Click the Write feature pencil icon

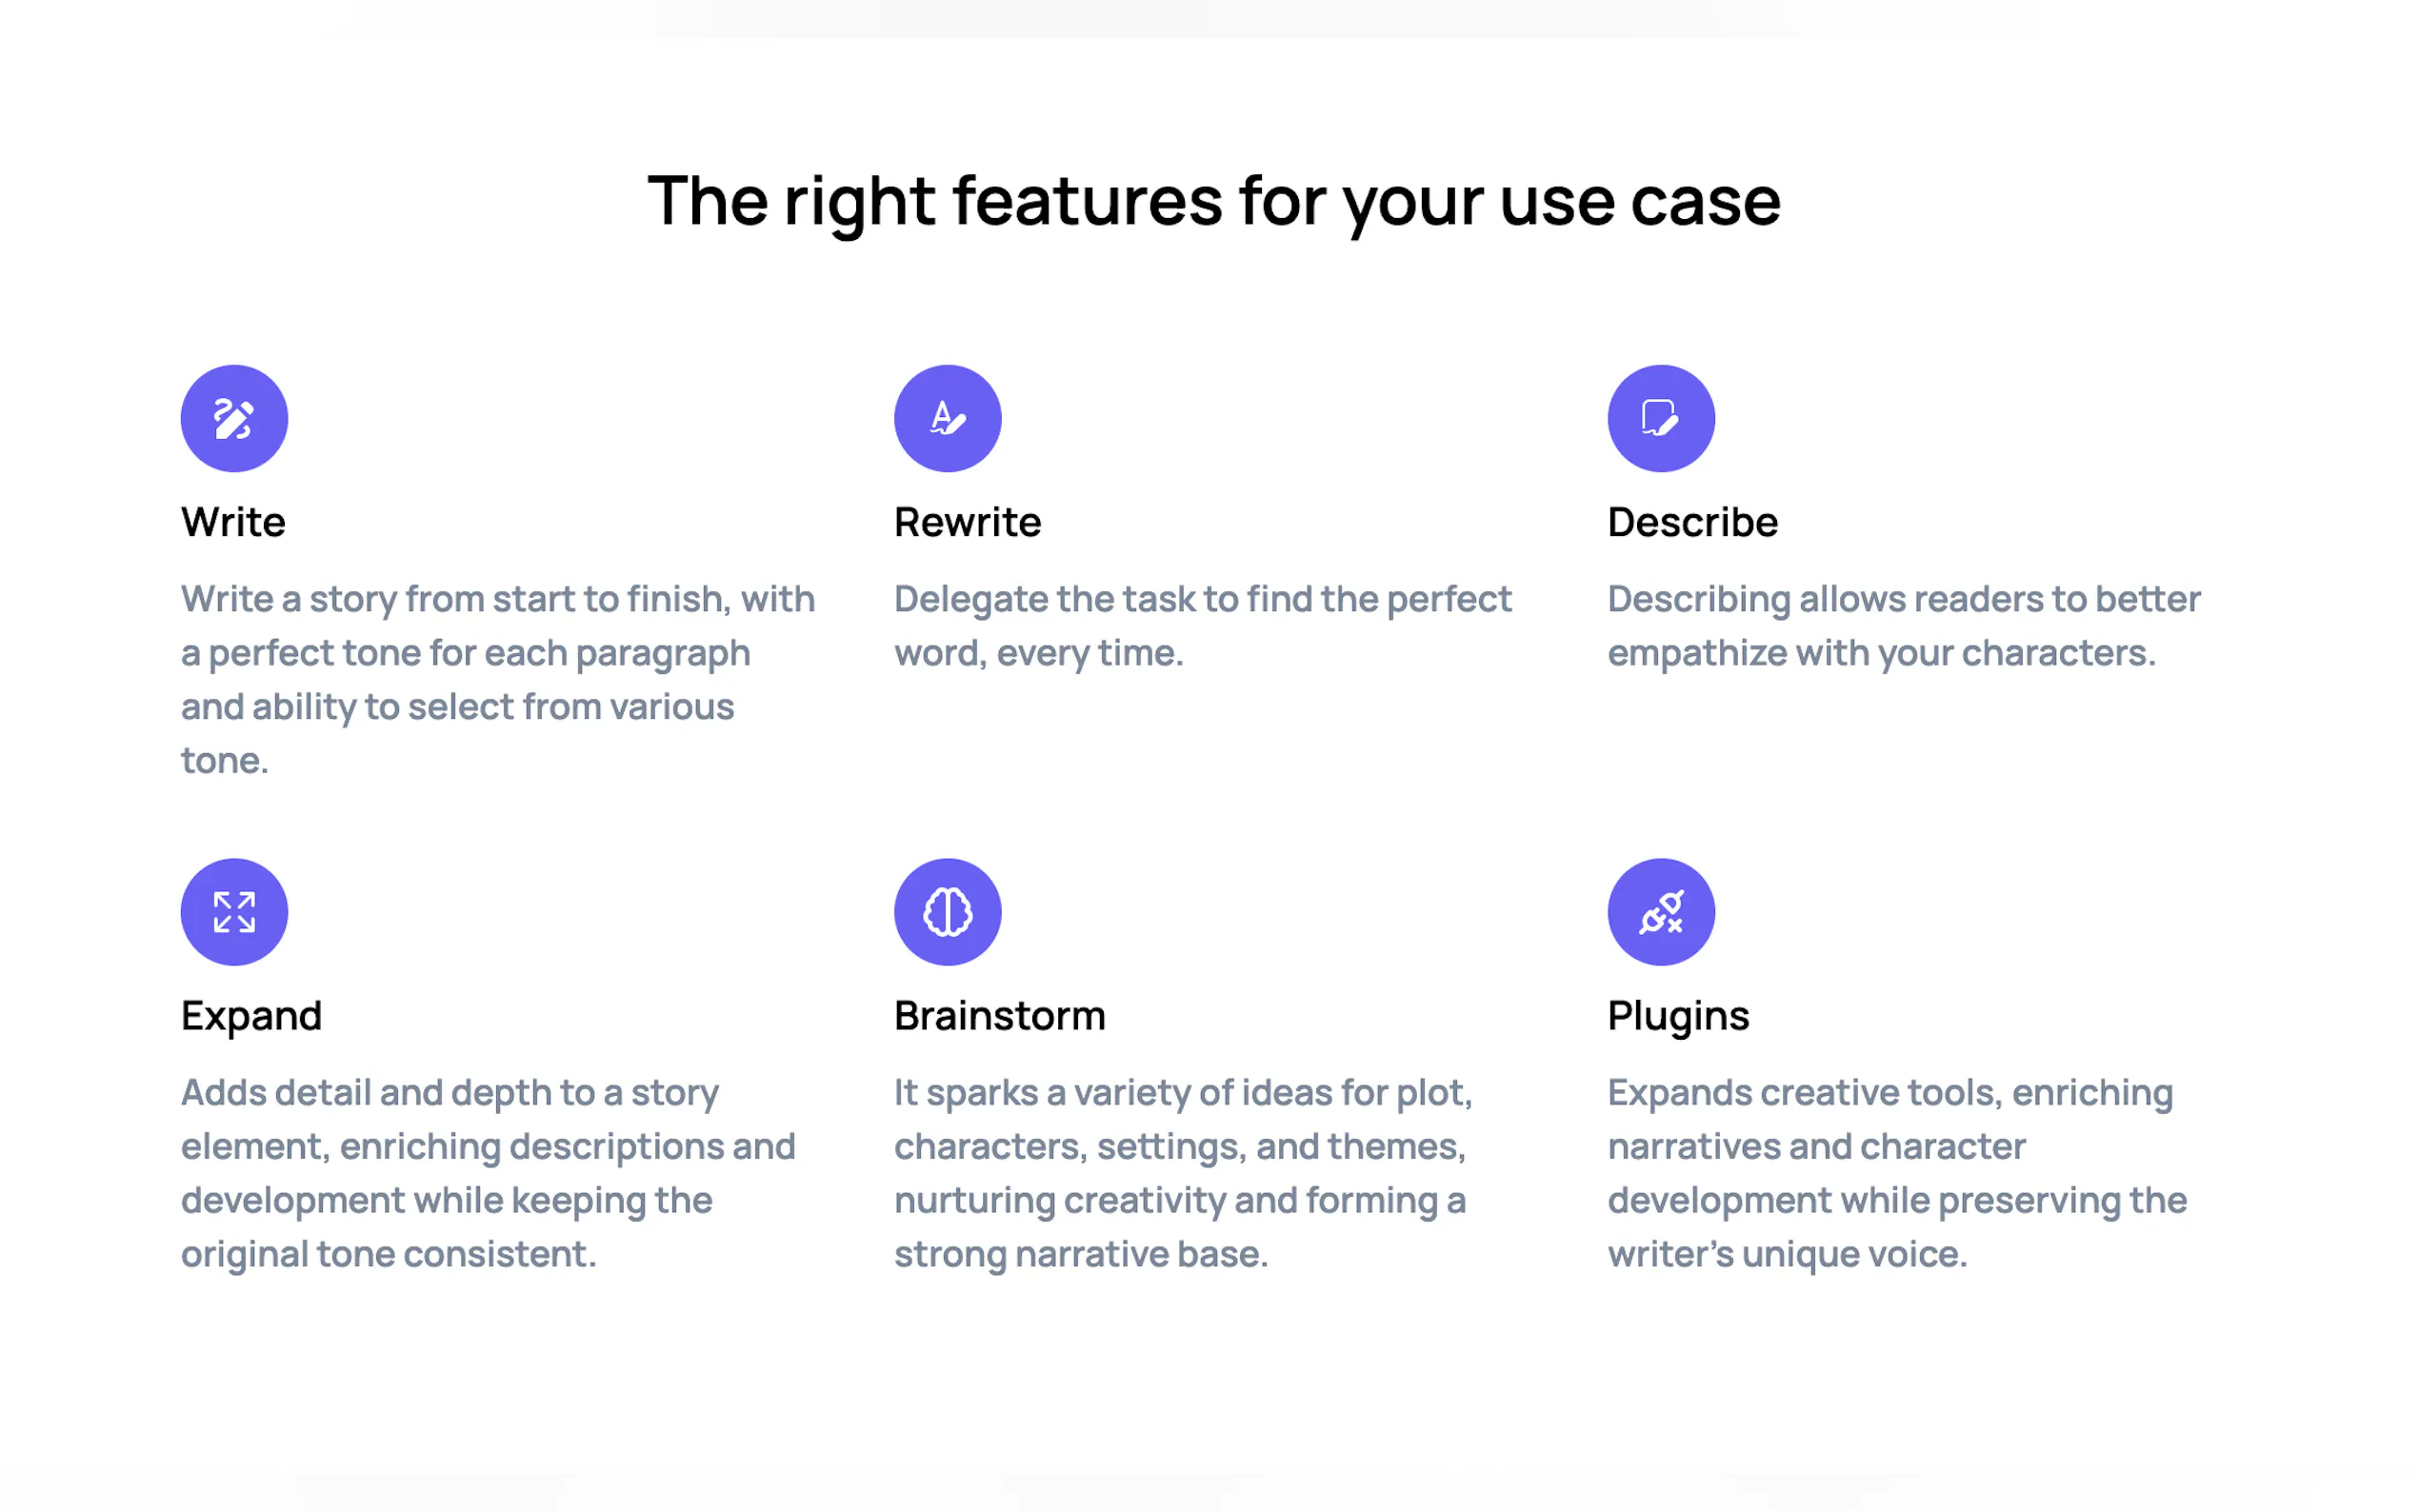coord(234,418)
